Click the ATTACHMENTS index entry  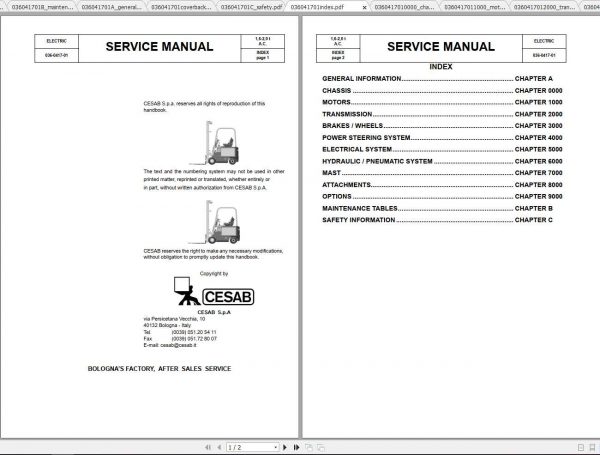pyautogui.click(x=442, y=184)
